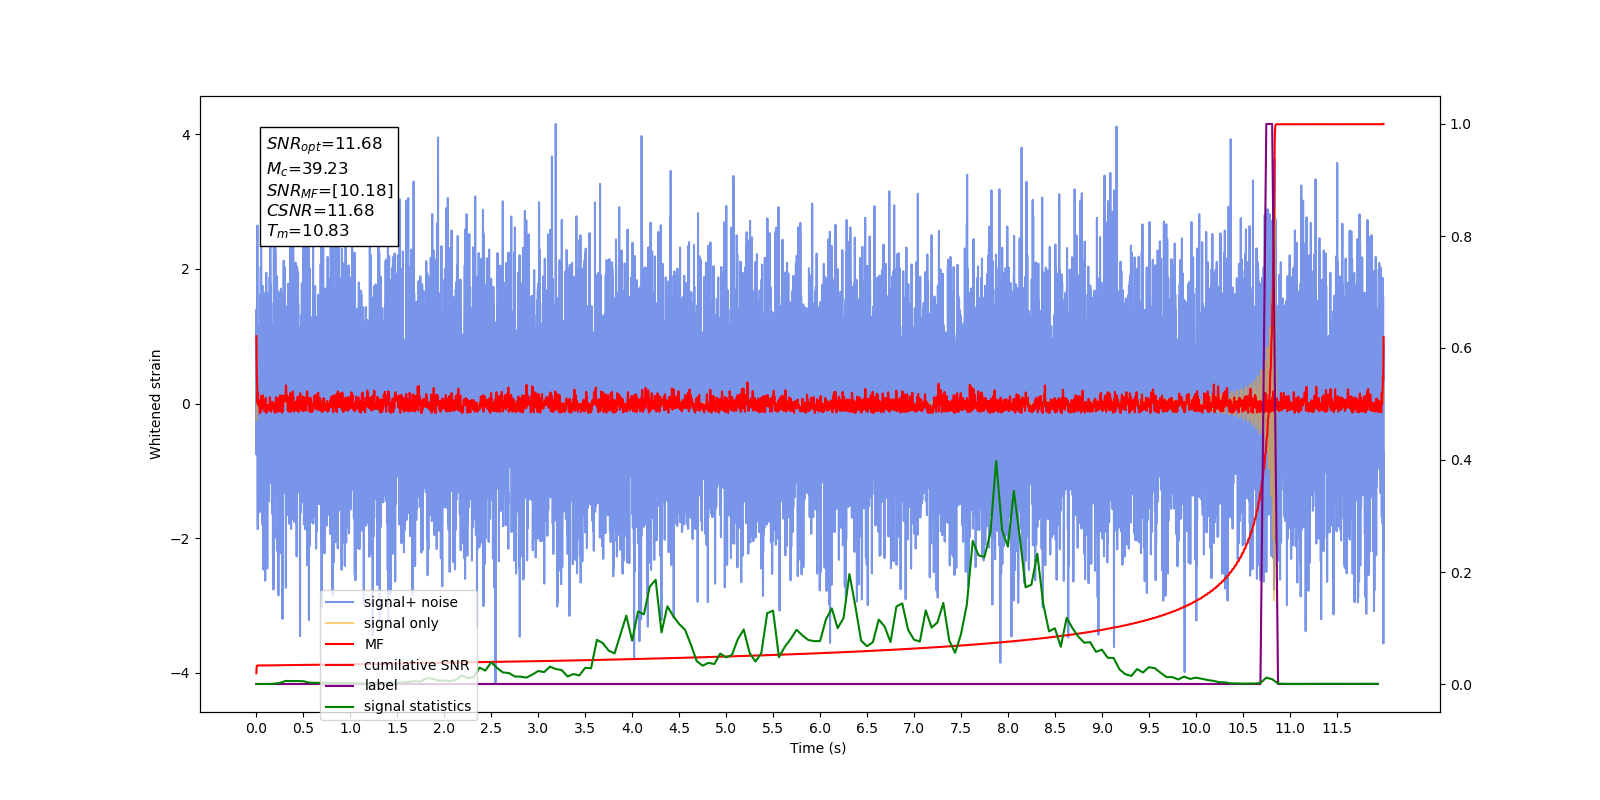
Task: Click the SNRMF=[10.18] annotation
Action: tap(330, 190)
